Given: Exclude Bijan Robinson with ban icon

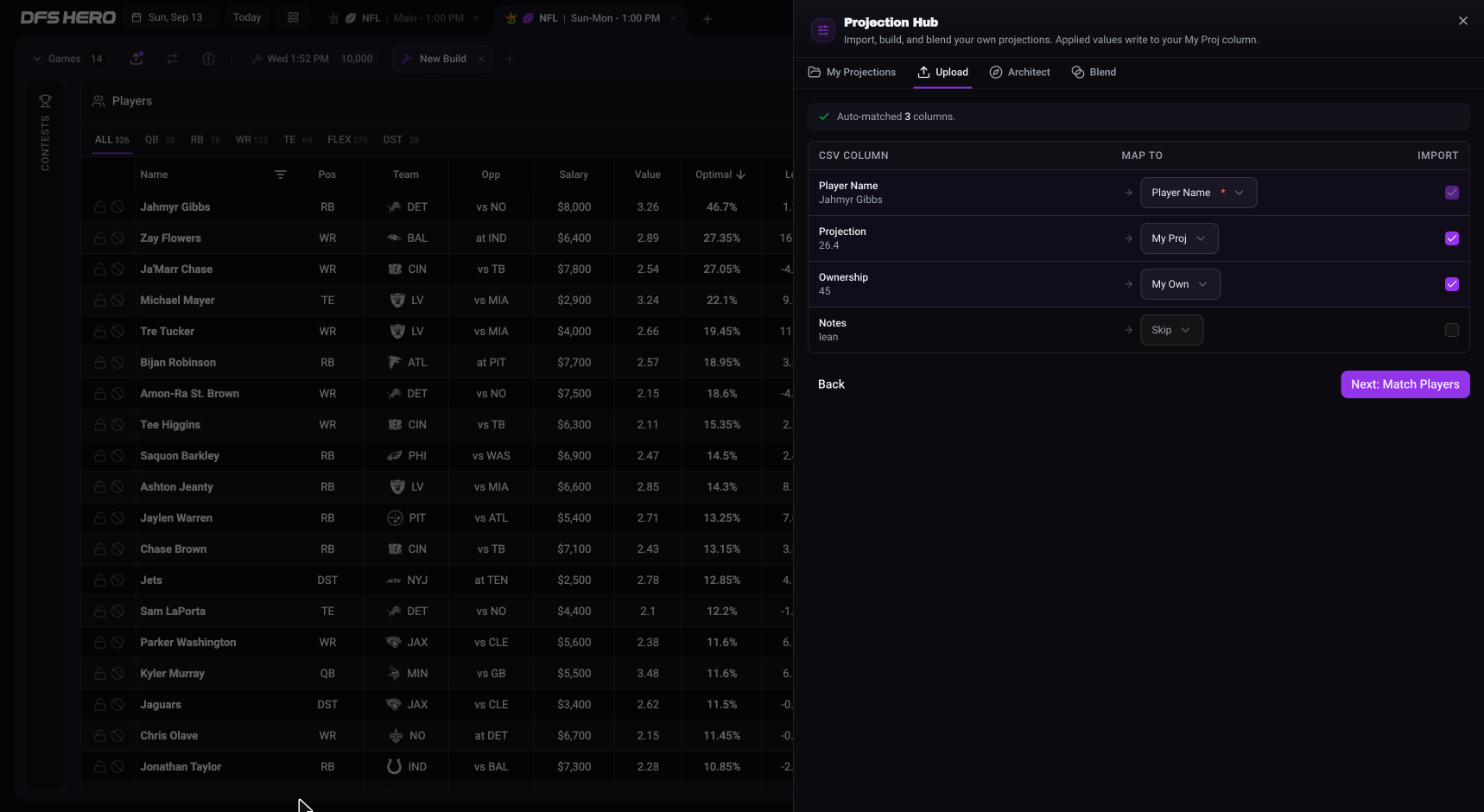Looking at the screenshot, I should 117,362.
